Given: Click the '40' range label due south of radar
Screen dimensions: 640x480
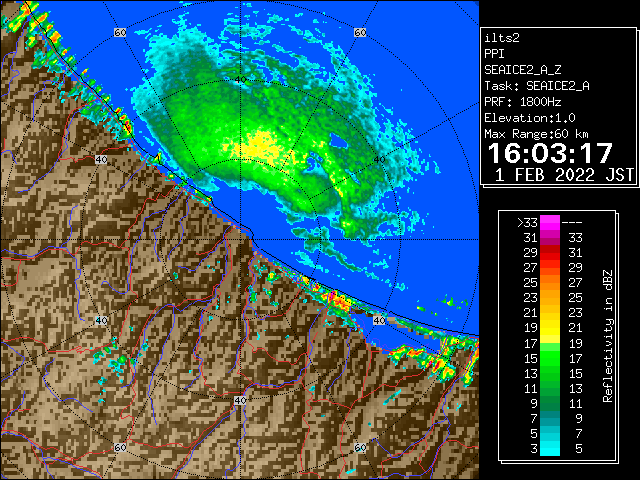Looking at the screenshot, I should [240, 400].
